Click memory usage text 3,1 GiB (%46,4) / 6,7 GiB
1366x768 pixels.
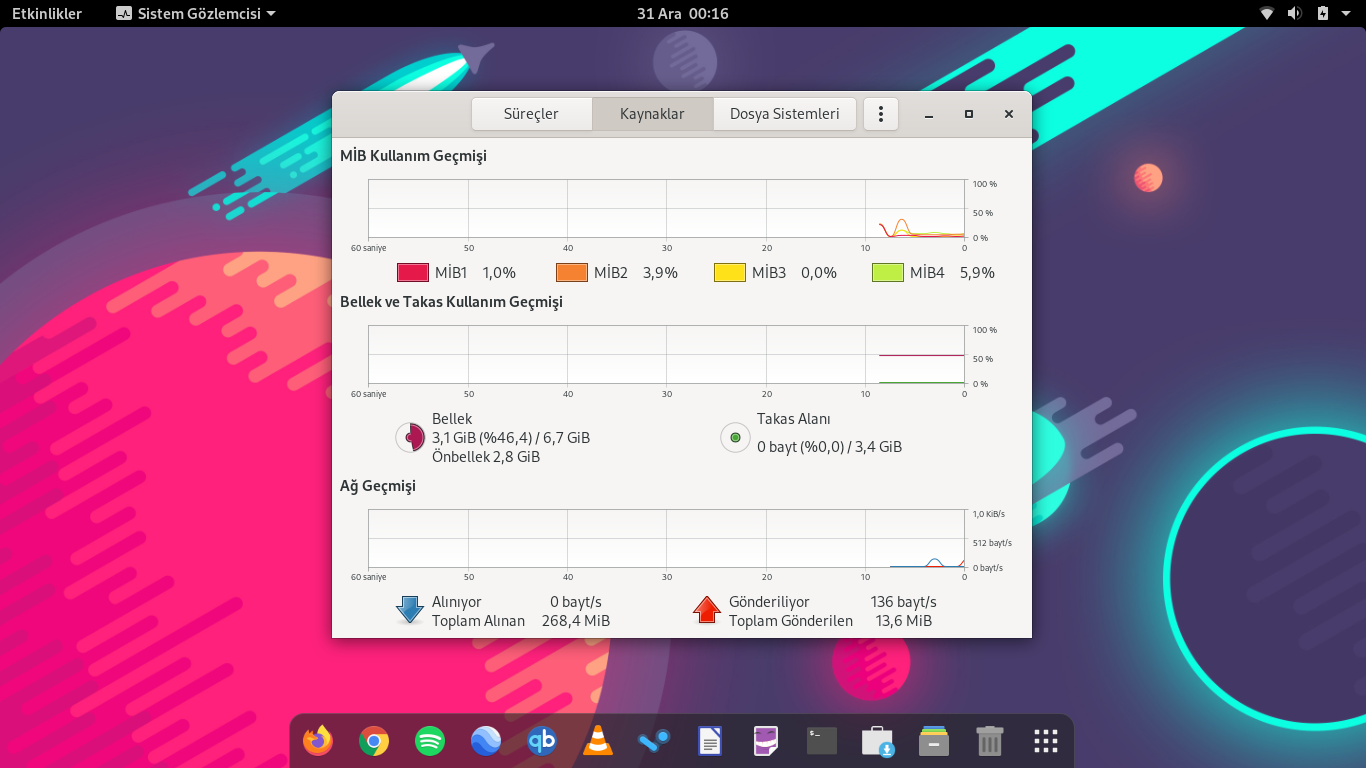(511, 438)
